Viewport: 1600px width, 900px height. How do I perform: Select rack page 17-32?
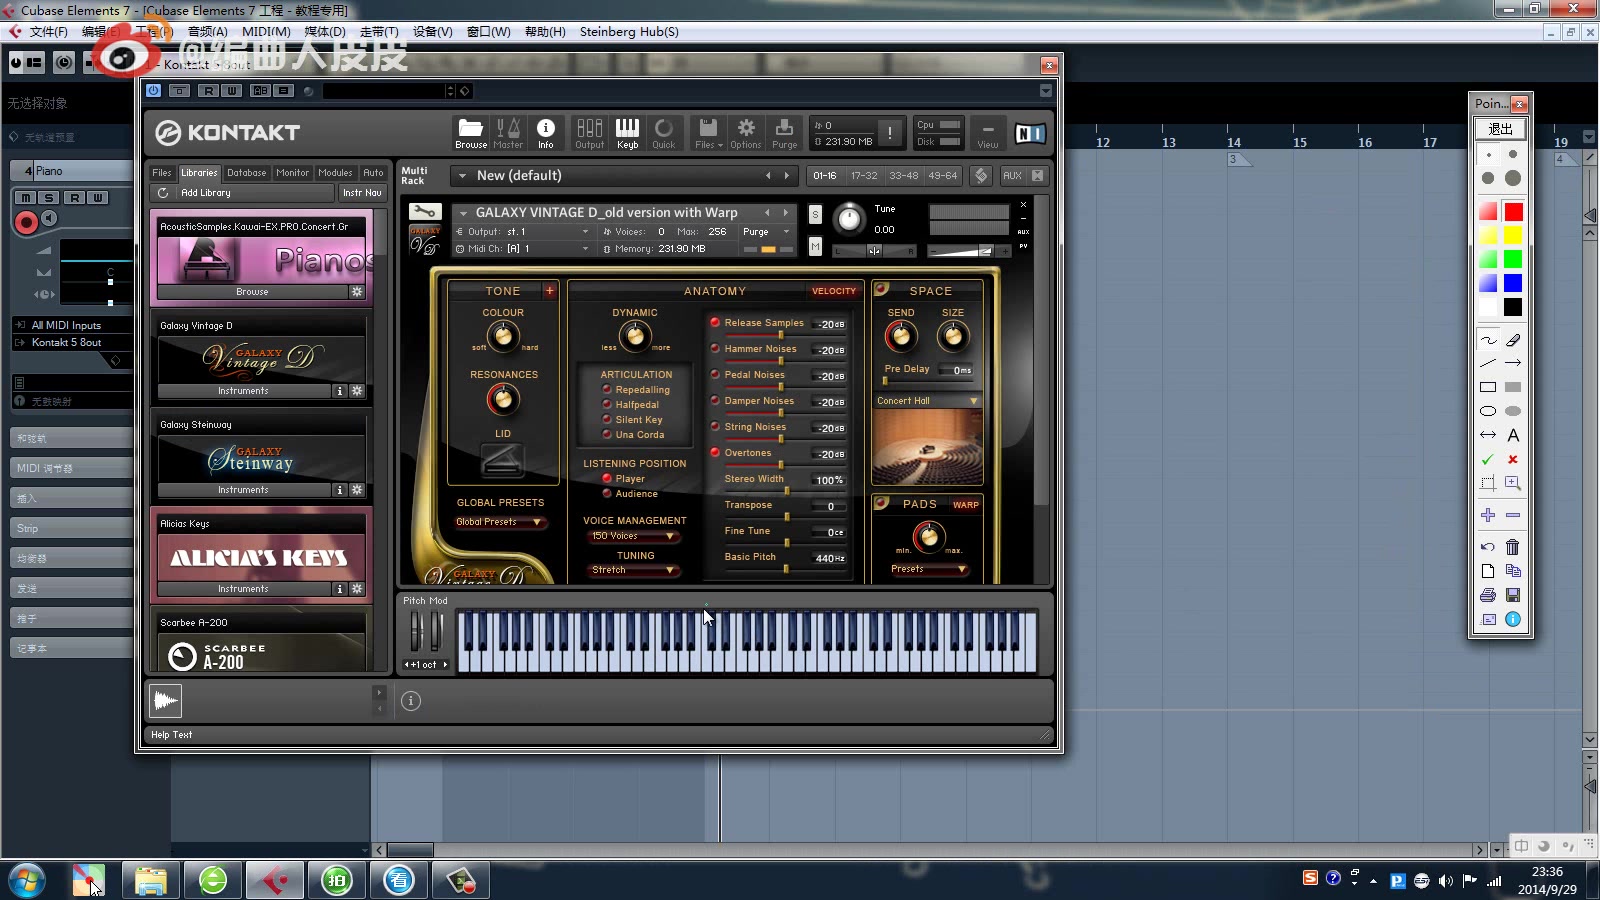pyautogui.click(x=864, y=176)
